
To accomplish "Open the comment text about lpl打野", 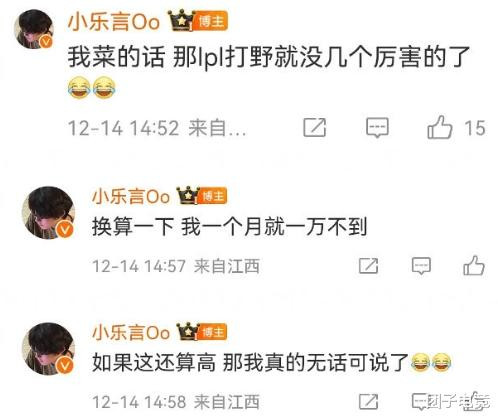I will 269,57.
